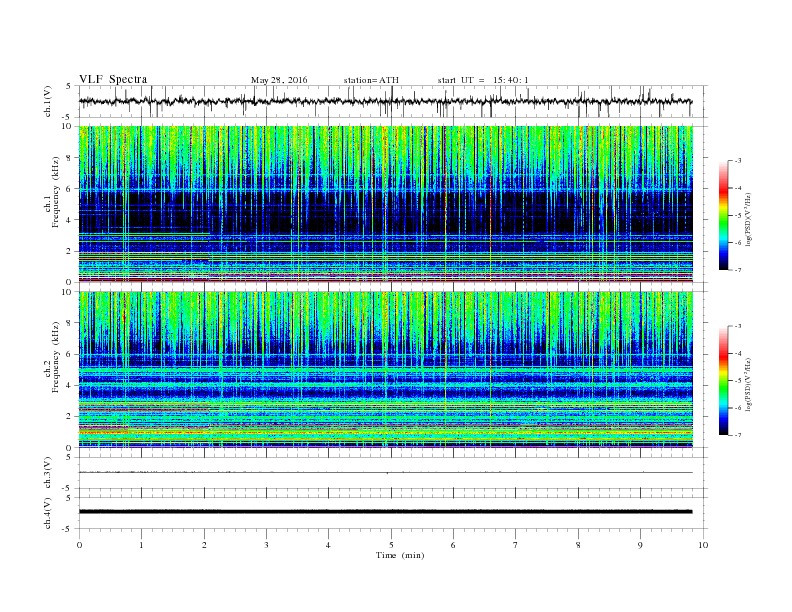Click the "VLF Spectra" plot title
This screenshot has height=612, width=792.
coord(113,79)
